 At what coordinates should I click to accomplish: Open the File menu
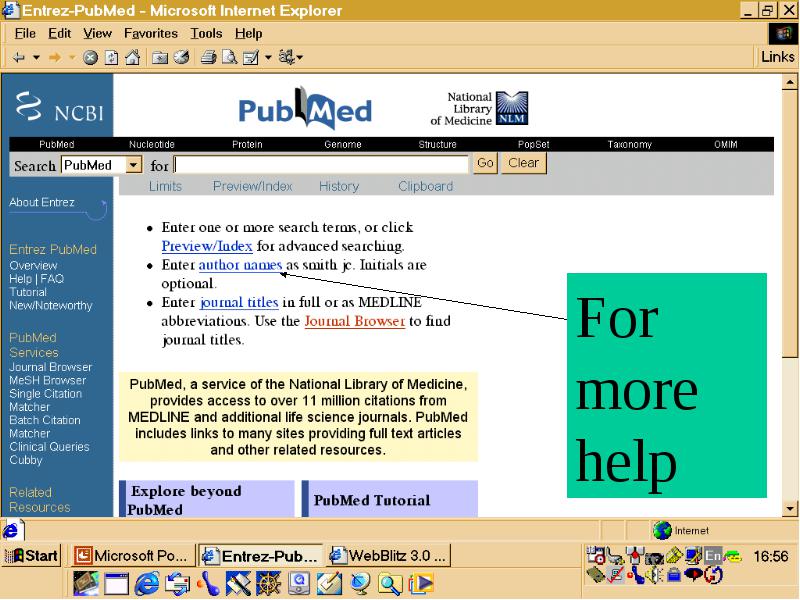[25, 34]
